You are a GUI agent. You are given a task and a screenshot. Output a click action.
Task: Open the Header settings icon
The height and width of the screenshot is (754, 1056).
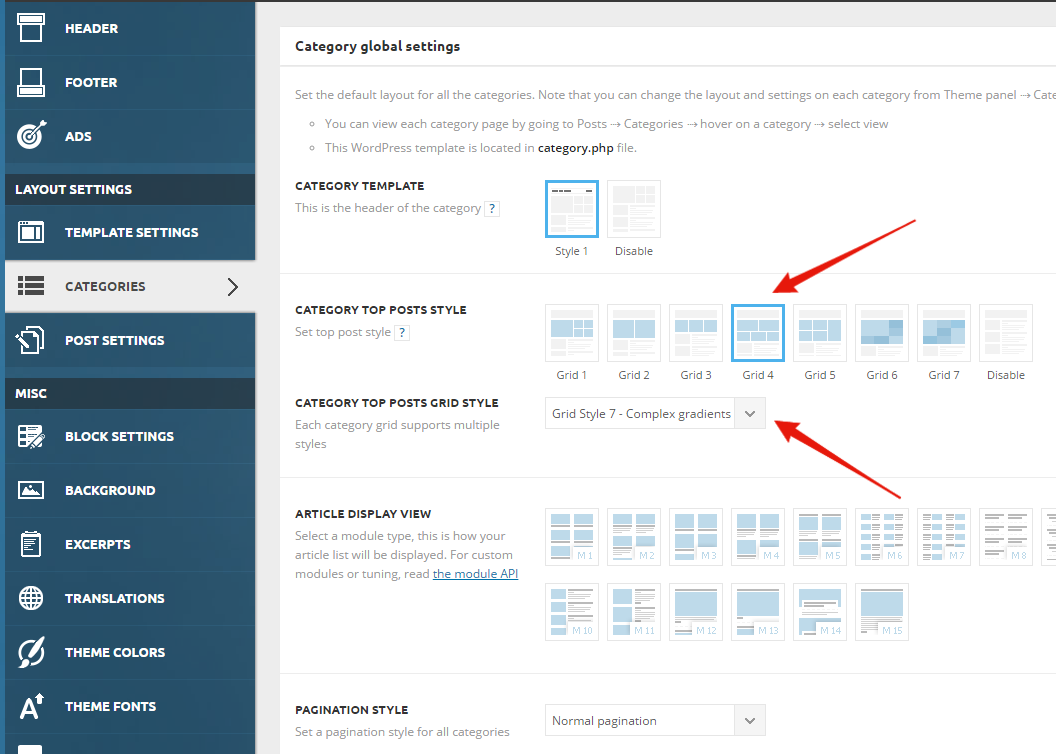click(x=31, y=28)
